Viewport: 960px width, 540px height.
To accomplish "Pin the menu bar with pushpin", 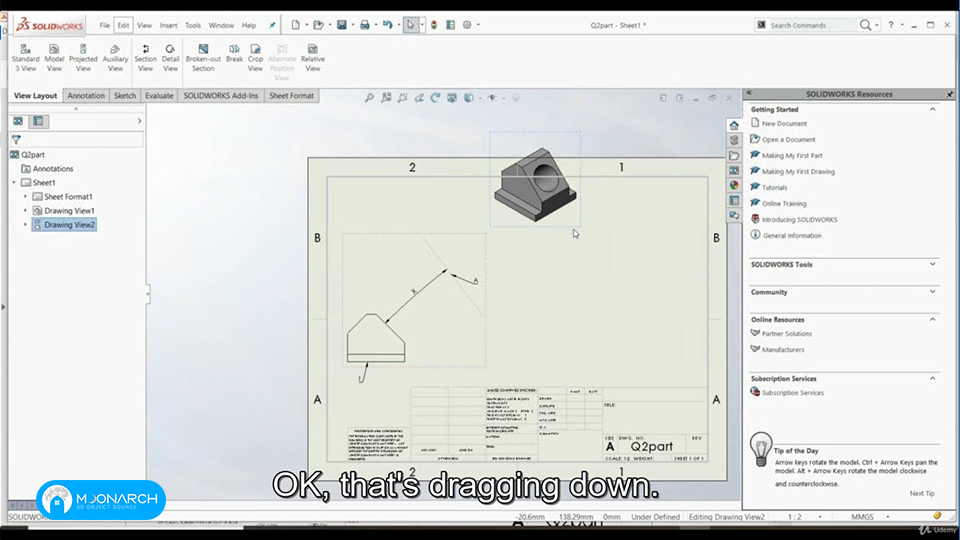I will pos(272,25).
